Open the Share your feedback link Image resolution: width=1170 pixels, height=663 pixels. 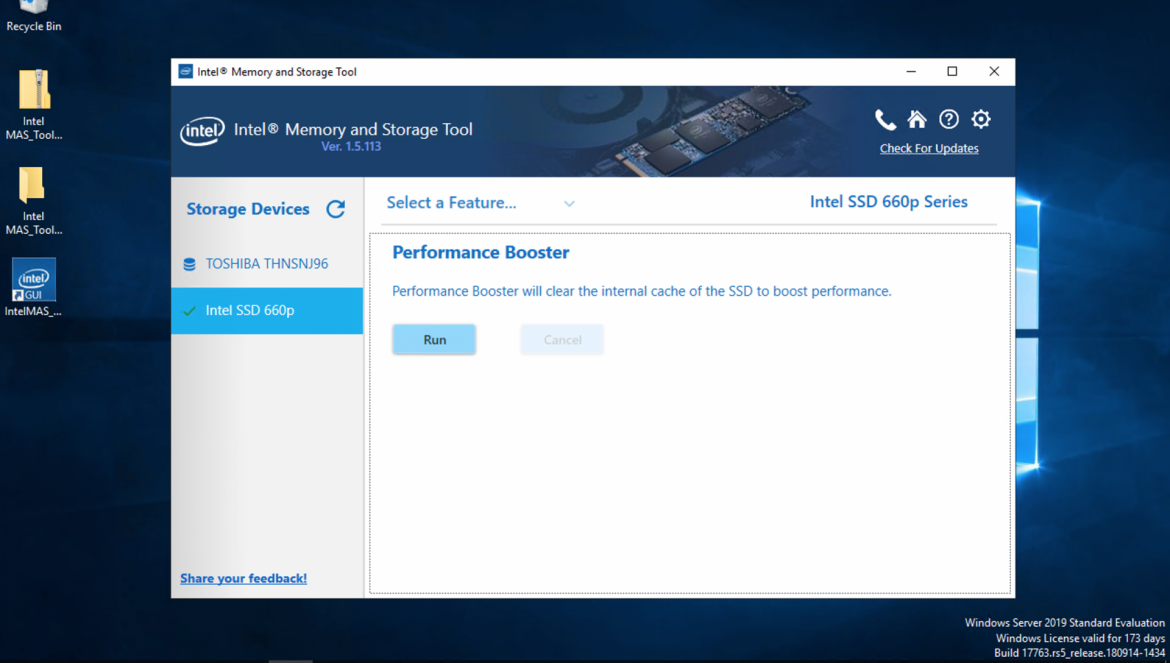tap(243, 578)
